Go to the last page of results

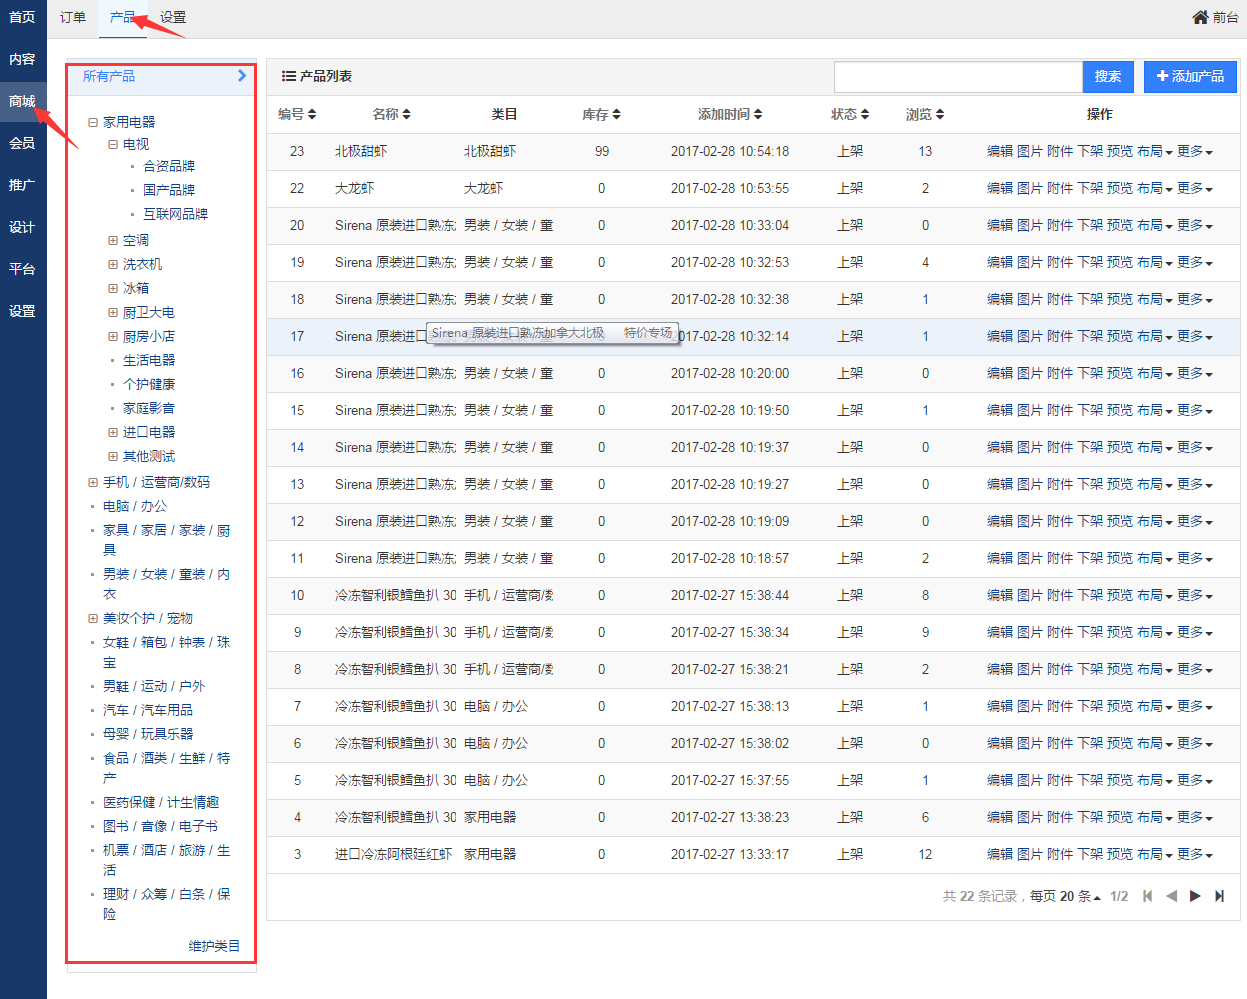pos(1219,896)
